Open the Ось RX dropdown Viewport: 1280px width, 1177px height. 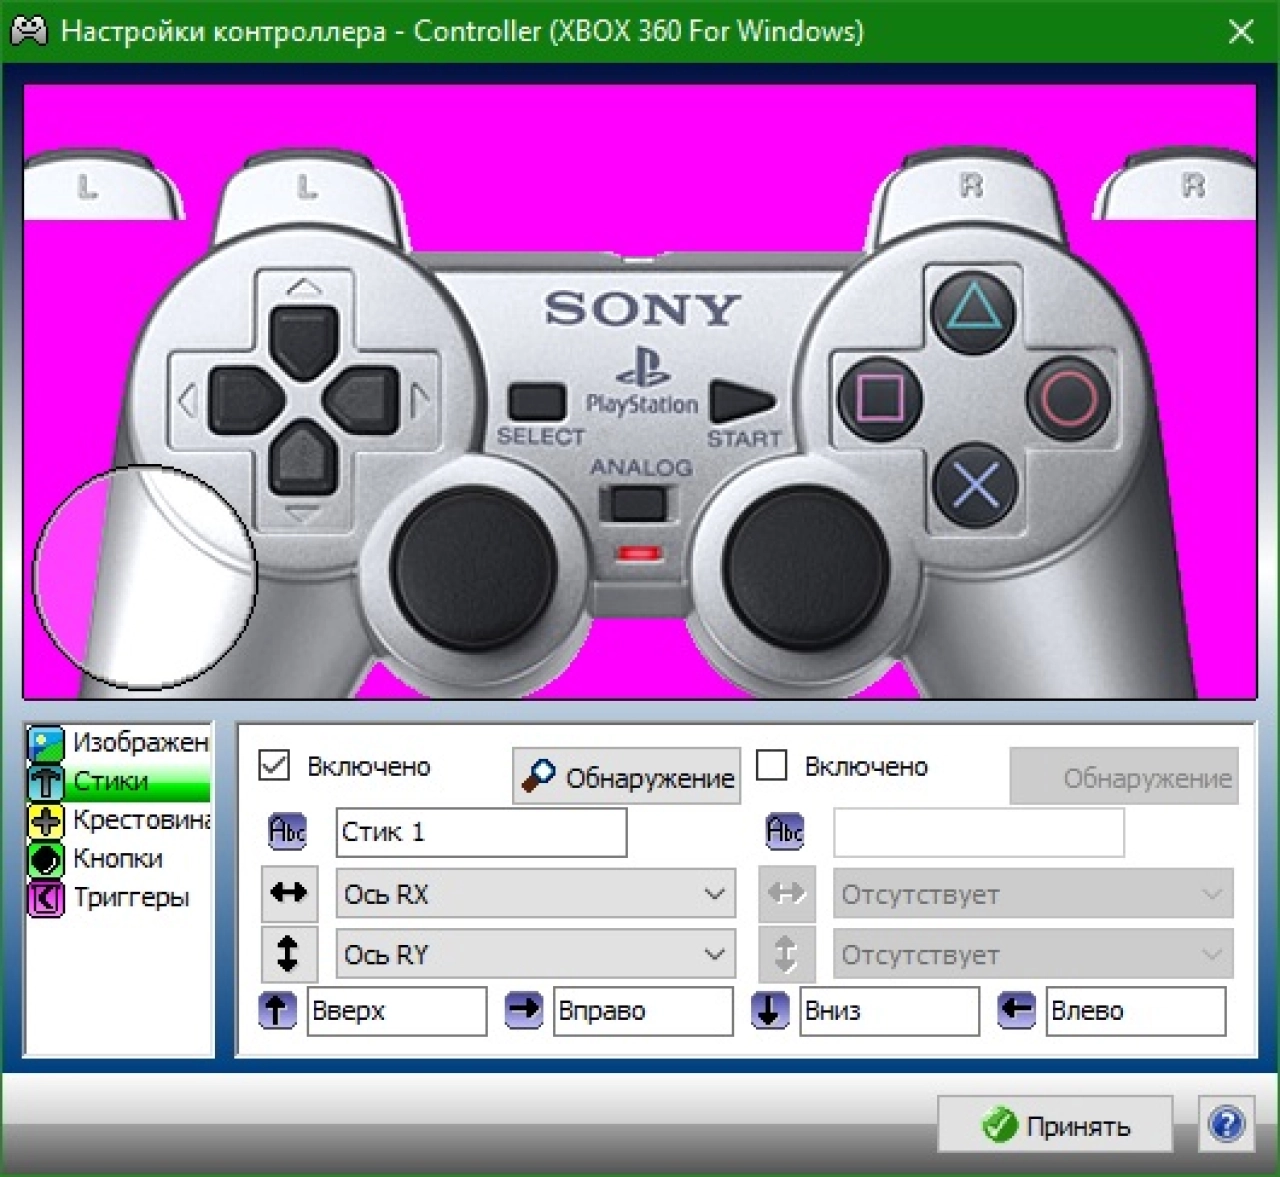click(536, 894)
